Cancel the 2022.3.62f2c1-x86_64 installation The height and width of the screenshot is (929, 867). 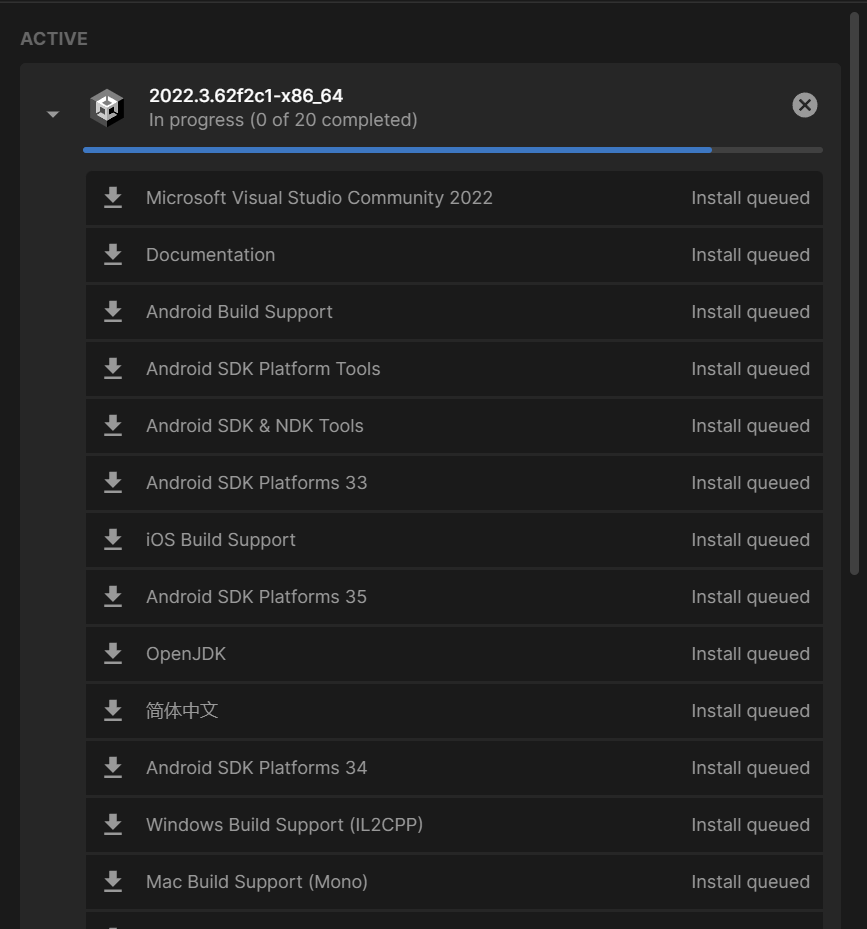(805, 105)
